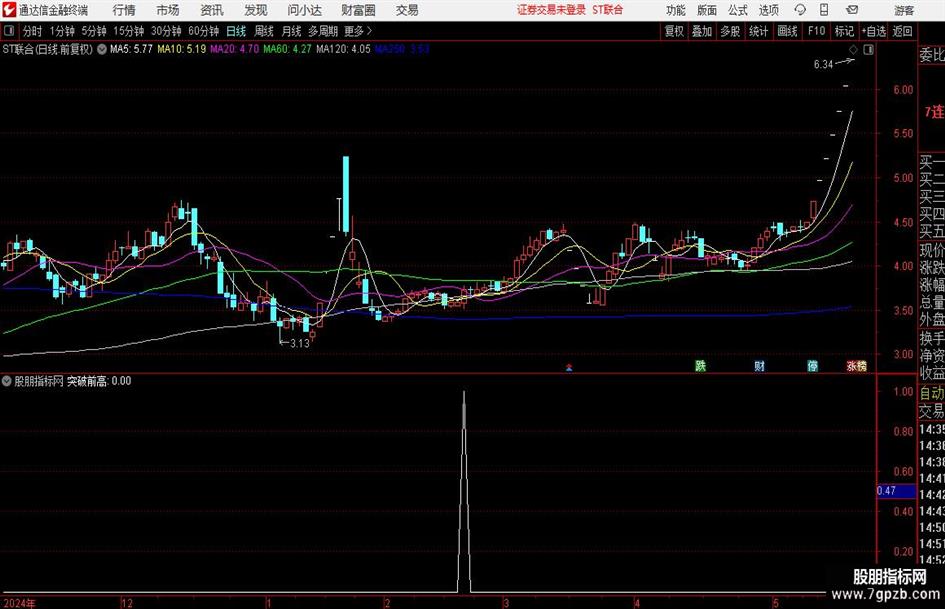Click the 返回 back button
The image size is (945, 609).
pos(902,31)
